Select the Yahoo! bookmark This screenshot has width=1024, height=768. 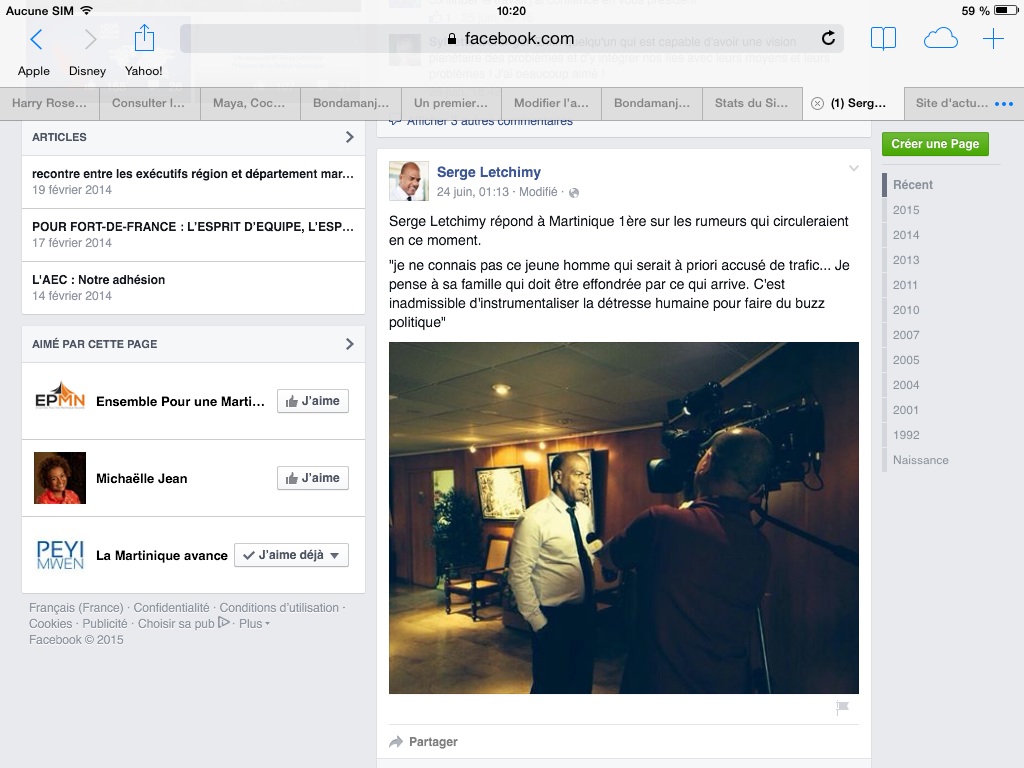pyautogui.click(x=144, y=71)
